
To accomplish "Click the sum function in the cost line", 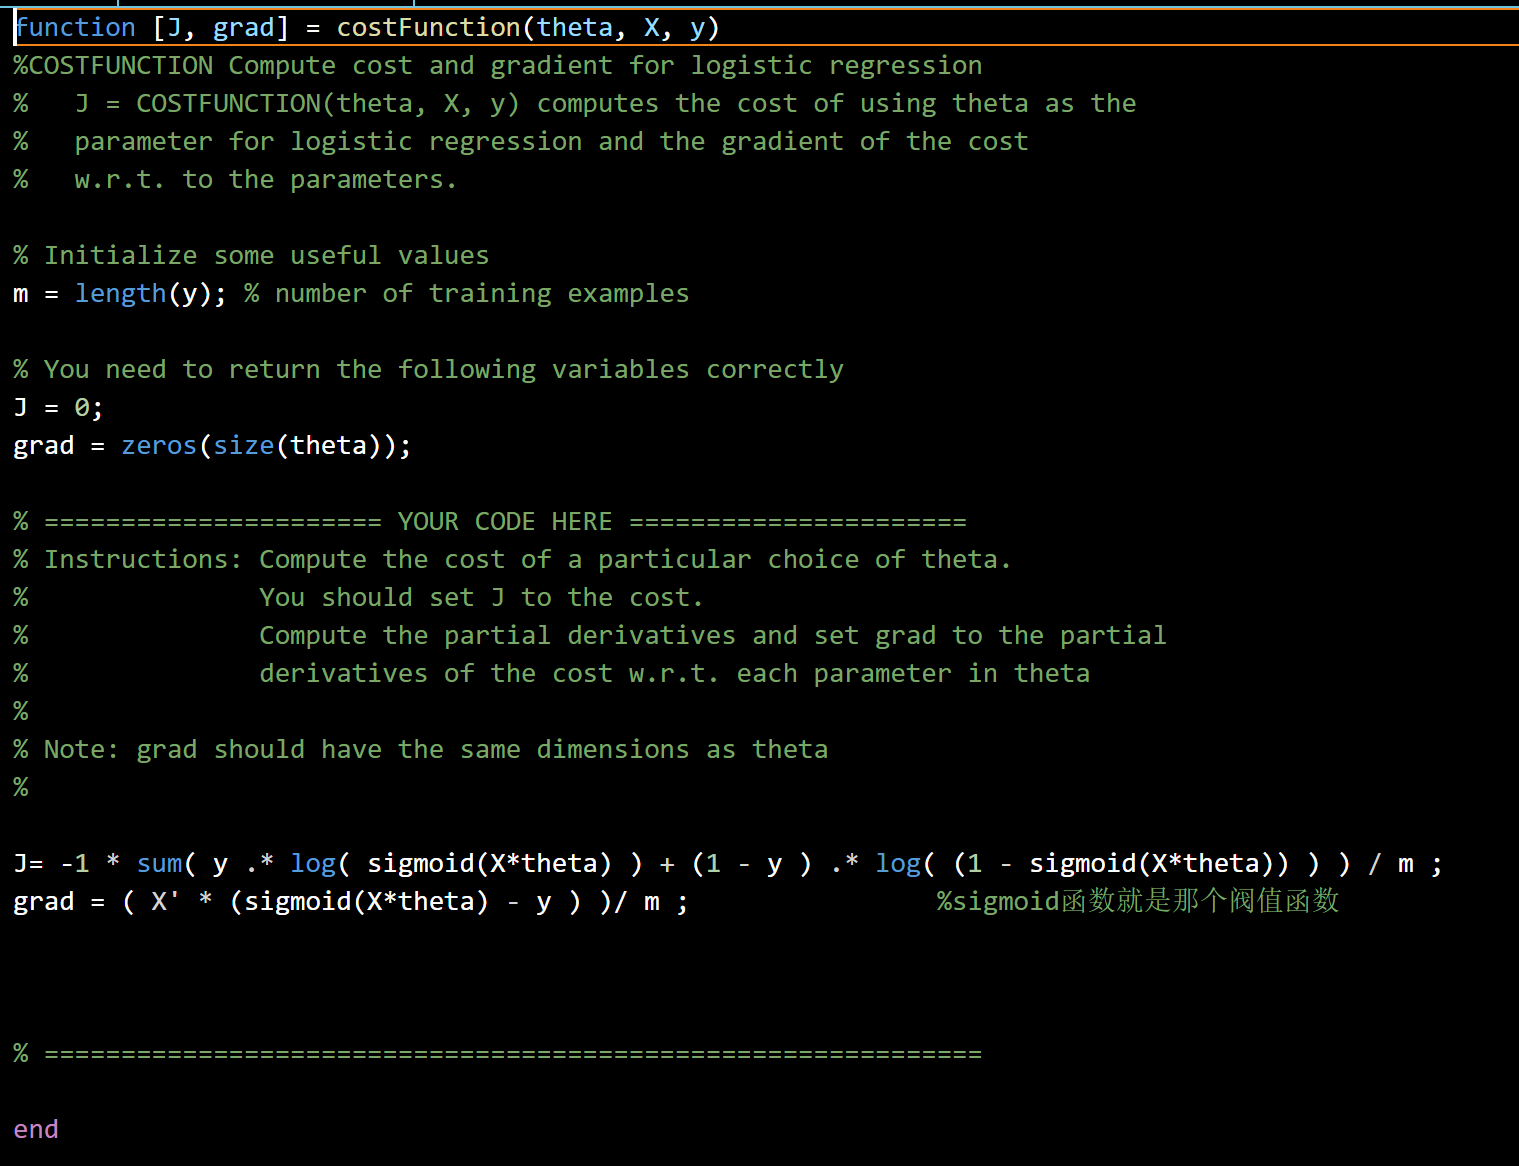I will (x=159, y=864).
